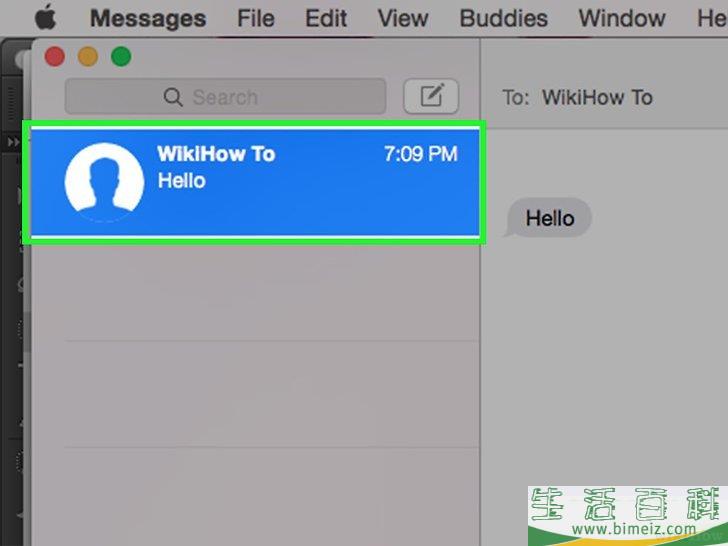Viewport: 728px width, 546px height.
Task: Click the 7:09 PM timestamp
Action: [x=421, y=154]
